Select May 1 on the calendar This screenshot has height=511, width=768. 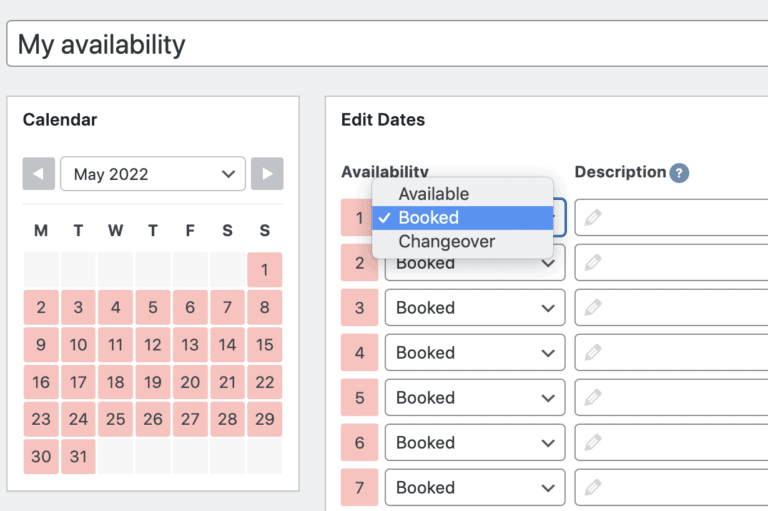pos(264,269)
